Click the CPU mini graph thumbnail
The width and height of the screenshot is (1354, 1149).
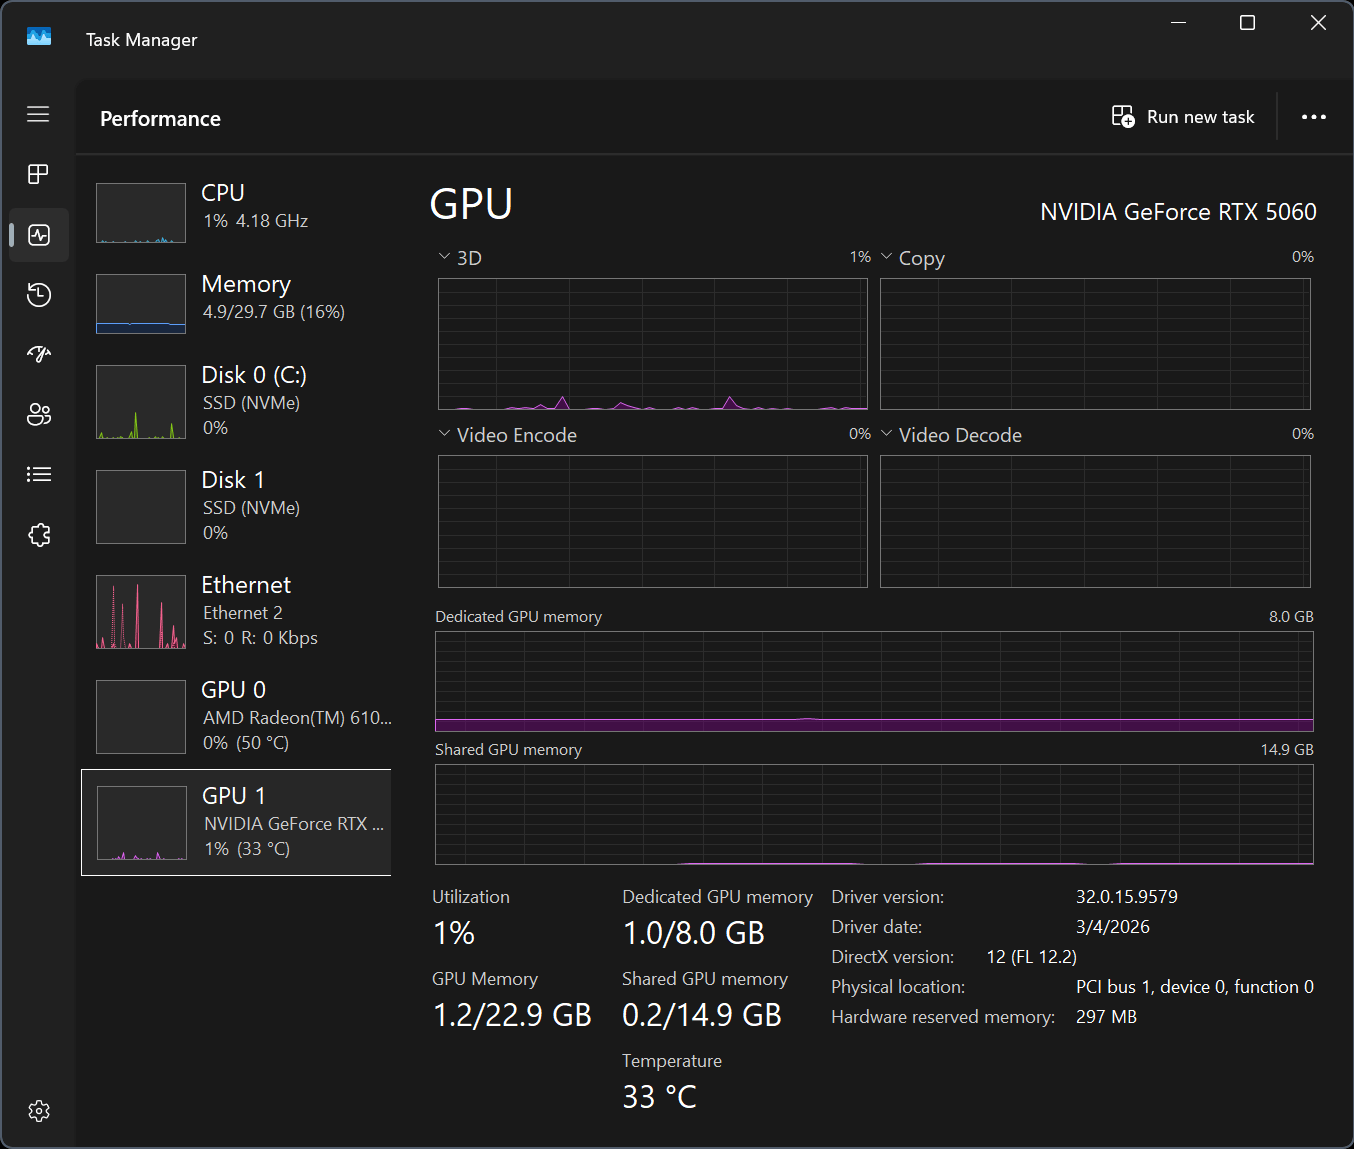click(141, 213)
